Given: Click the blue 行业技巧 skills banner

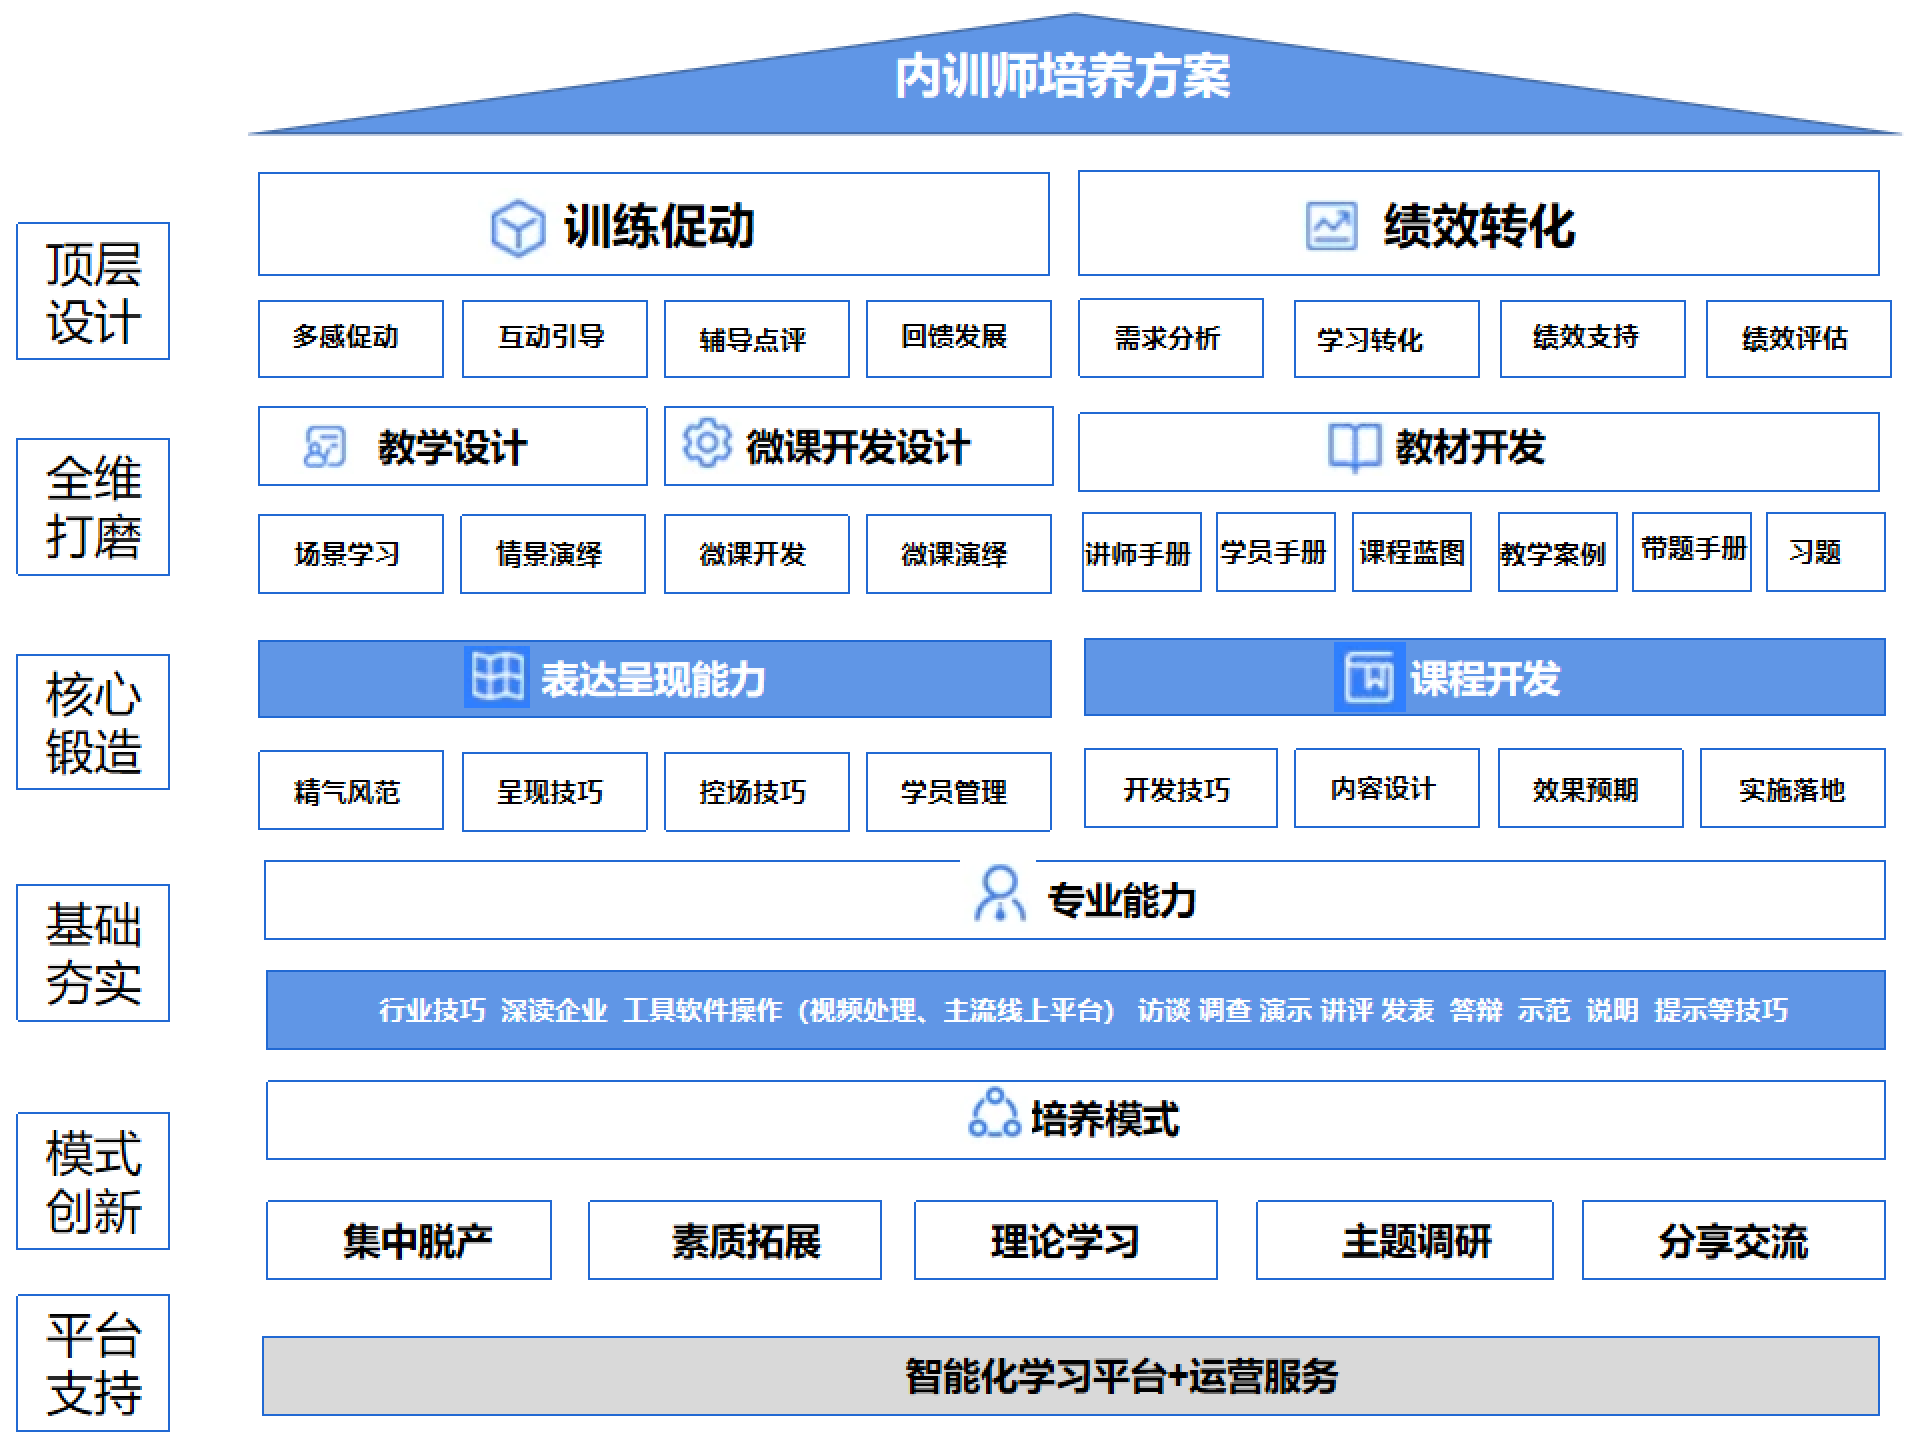Looking at the screenshot, I should pyautogui.click(x=1075, y=1010).
